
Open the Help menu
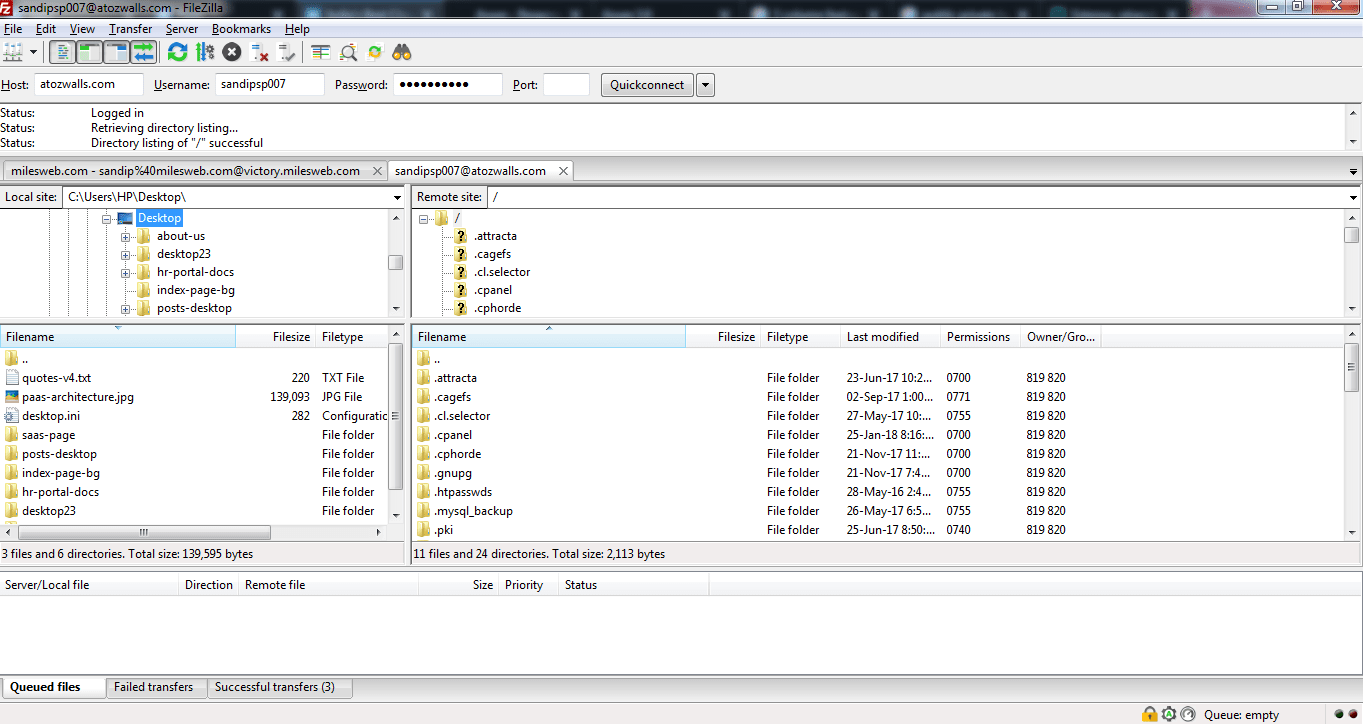297,29
